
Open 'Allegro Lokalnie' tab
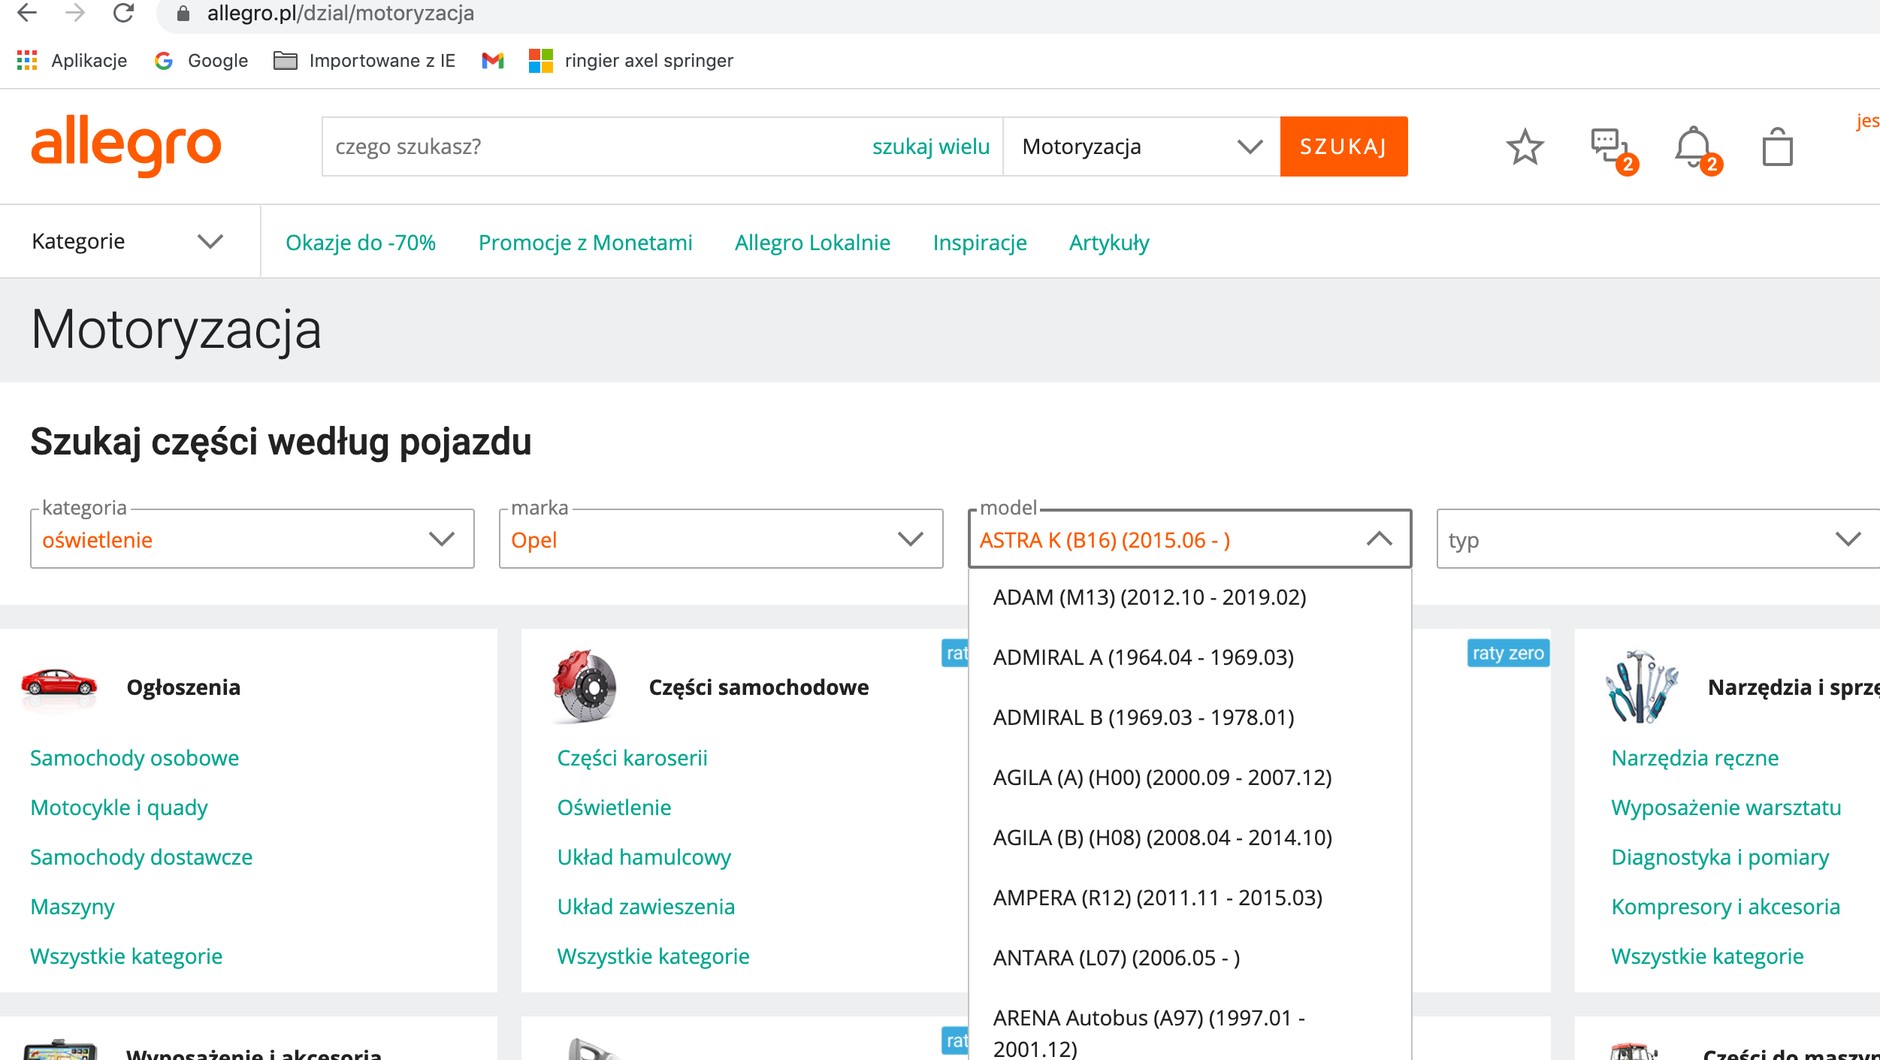812,243
